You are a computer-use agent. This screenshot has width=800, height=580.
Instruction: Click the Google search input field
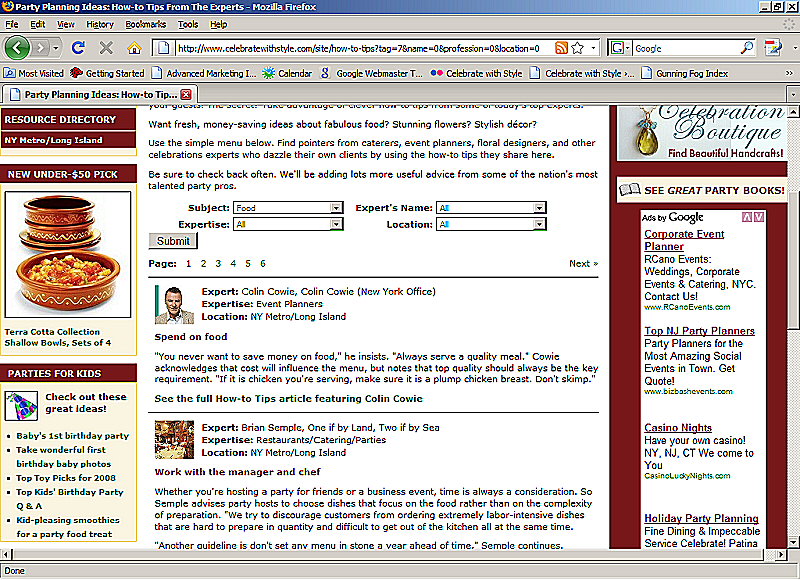coord(690,47)
